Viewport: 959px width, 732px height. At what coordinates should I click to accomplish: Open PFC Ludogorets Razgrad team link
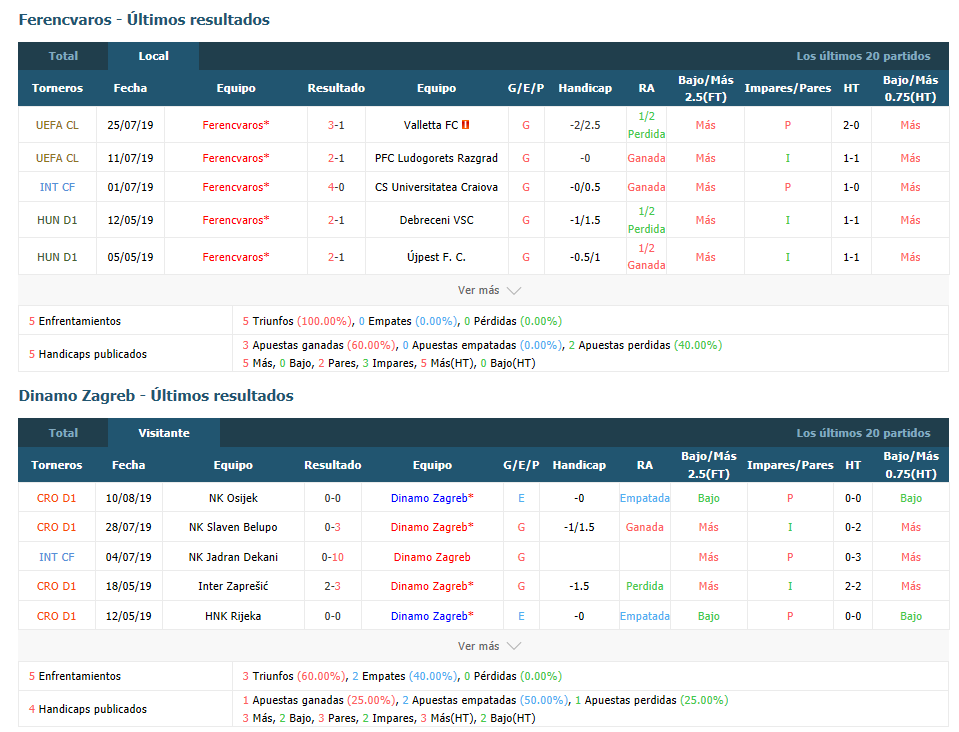(436, 158)
